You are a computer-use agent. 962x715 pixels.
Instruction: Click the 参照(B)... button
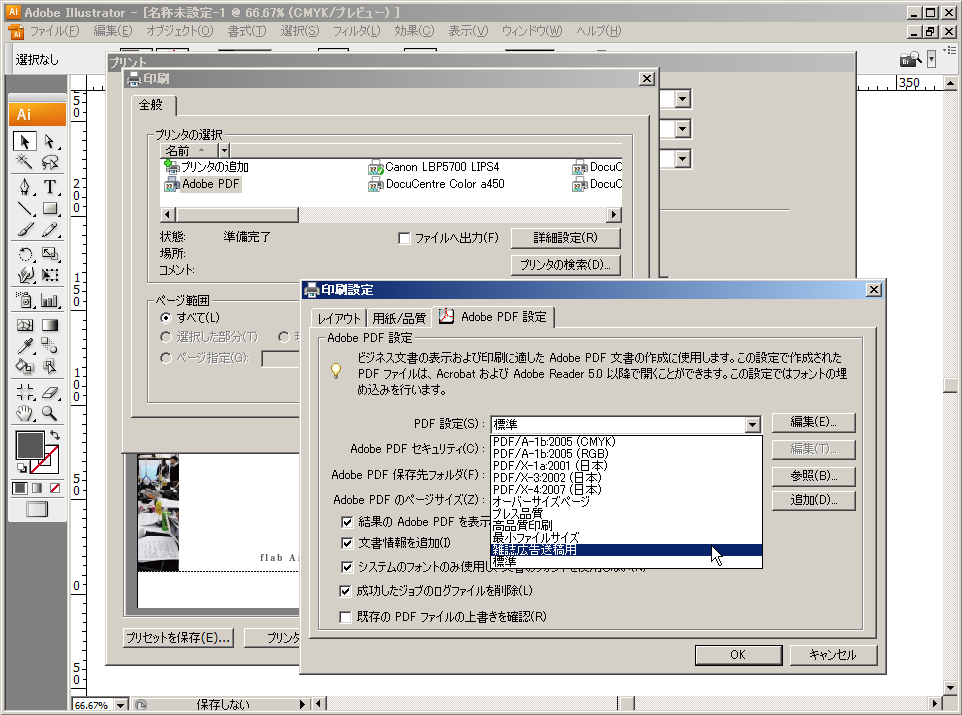(x=814, y=476)
